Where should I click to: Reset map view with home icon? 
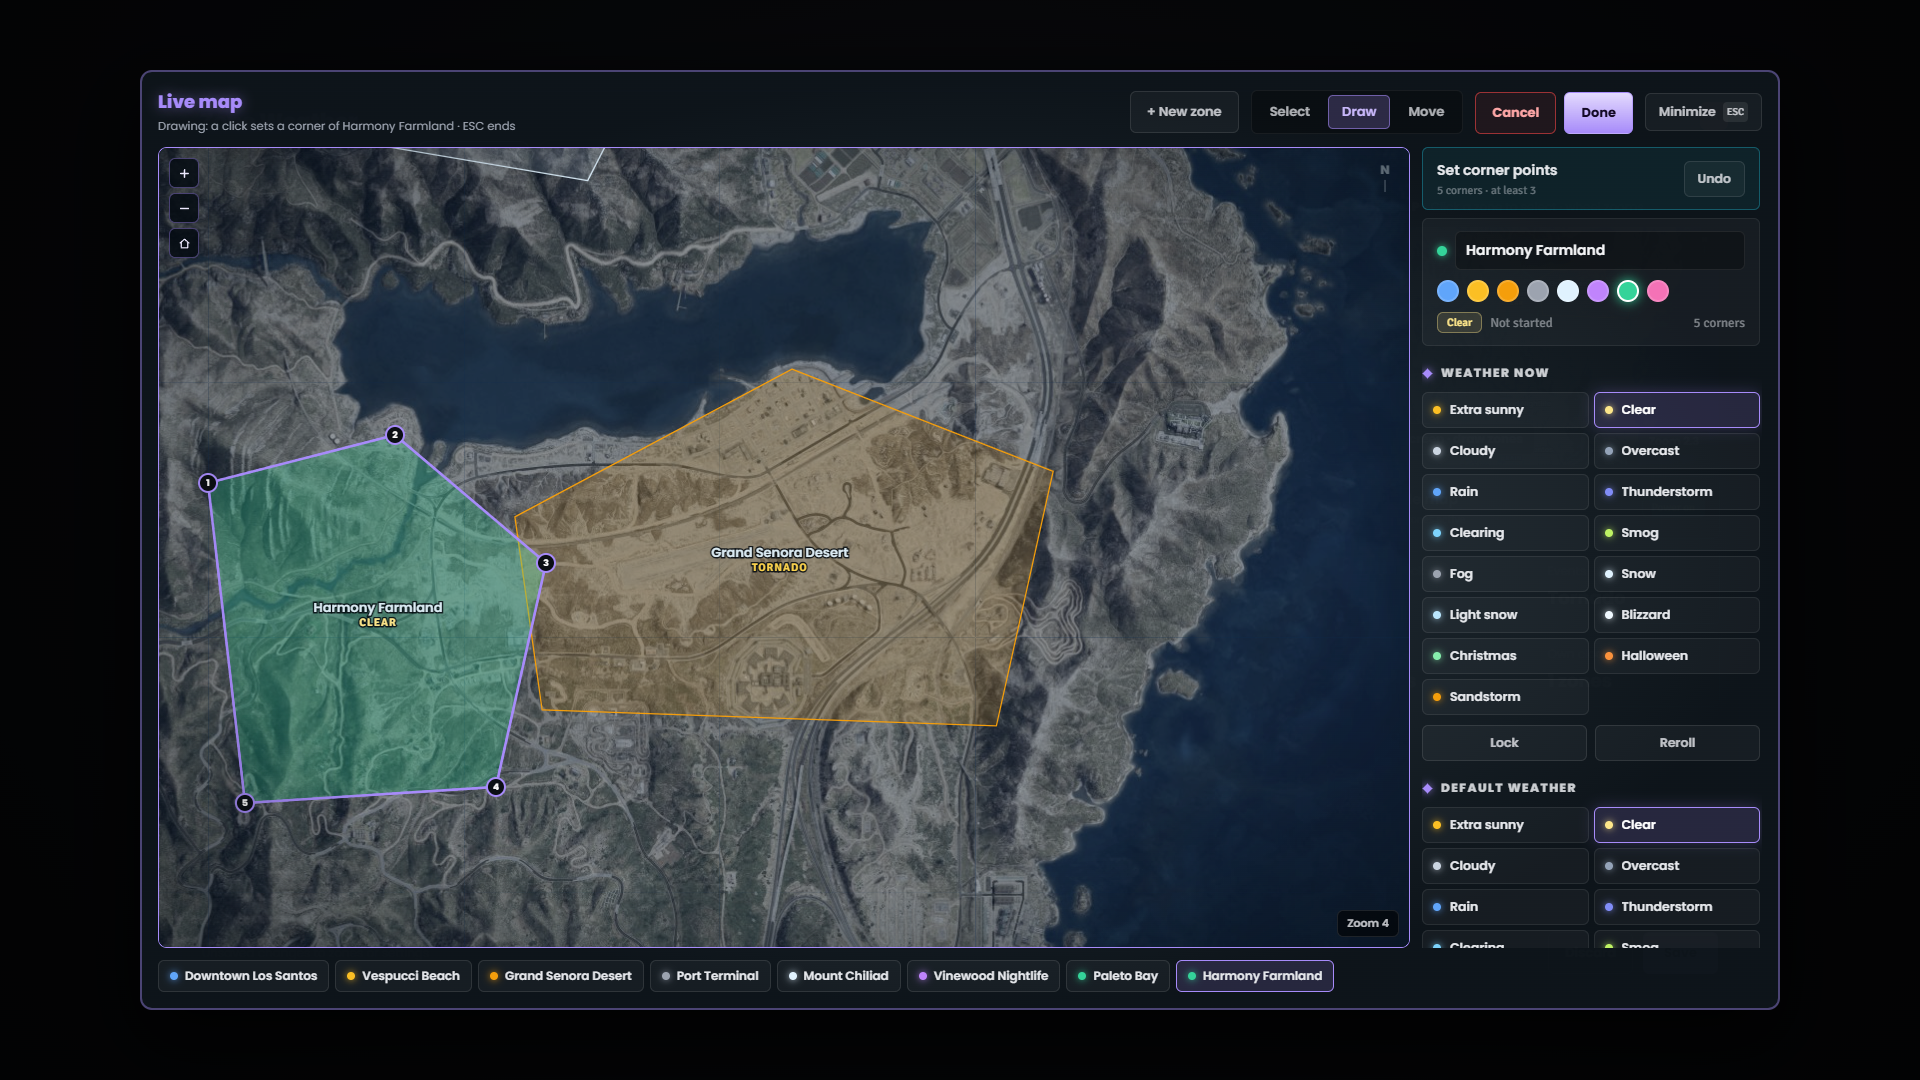[184, 243]
